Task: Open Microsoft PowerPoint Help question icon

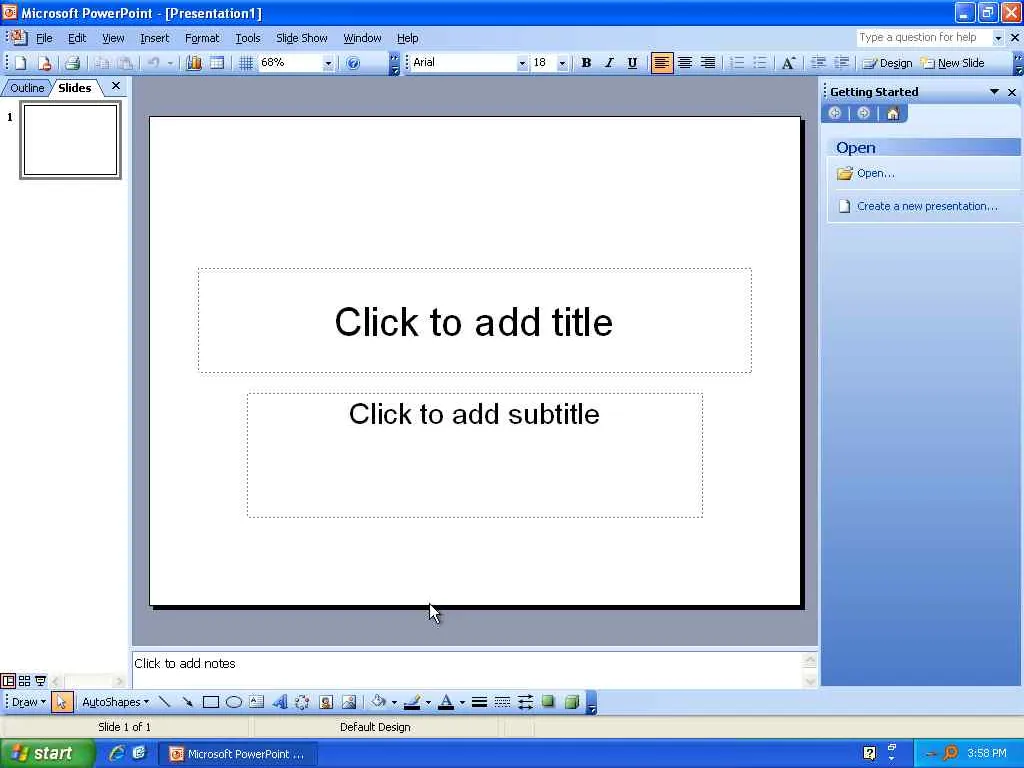Action: (353, 63)
